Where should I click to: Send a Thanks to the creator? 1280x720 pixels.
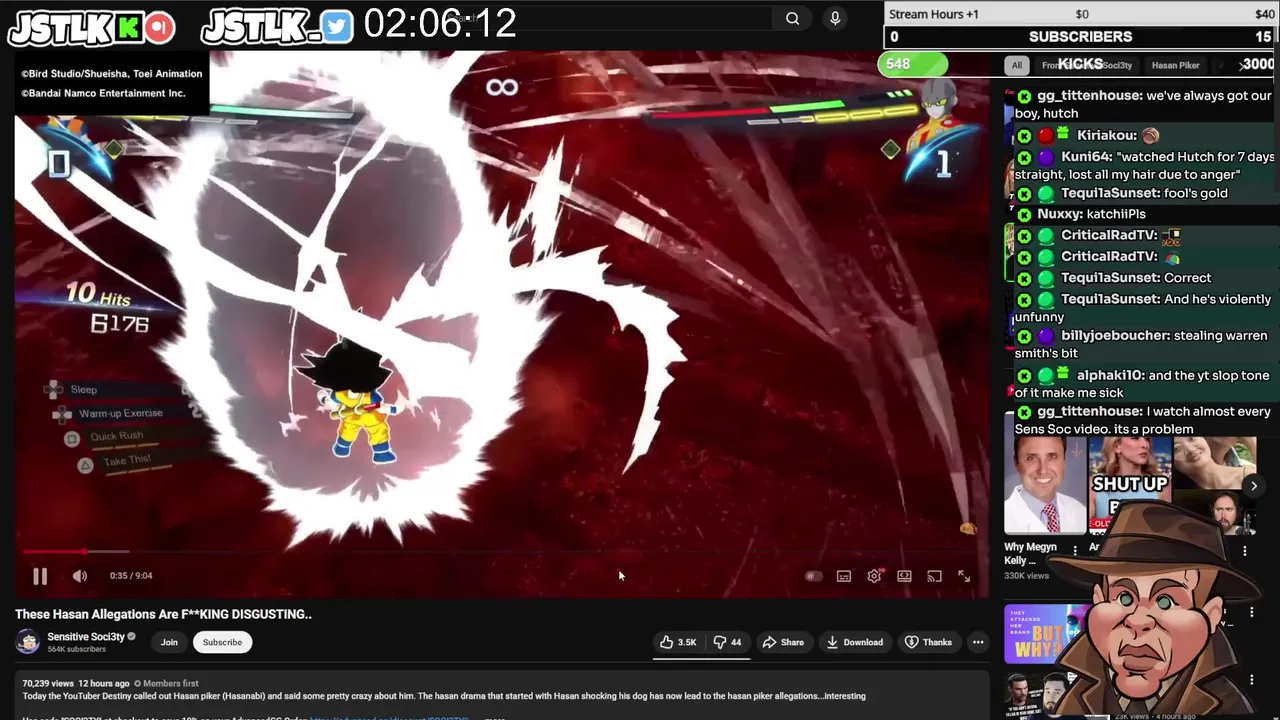[928, 642]
